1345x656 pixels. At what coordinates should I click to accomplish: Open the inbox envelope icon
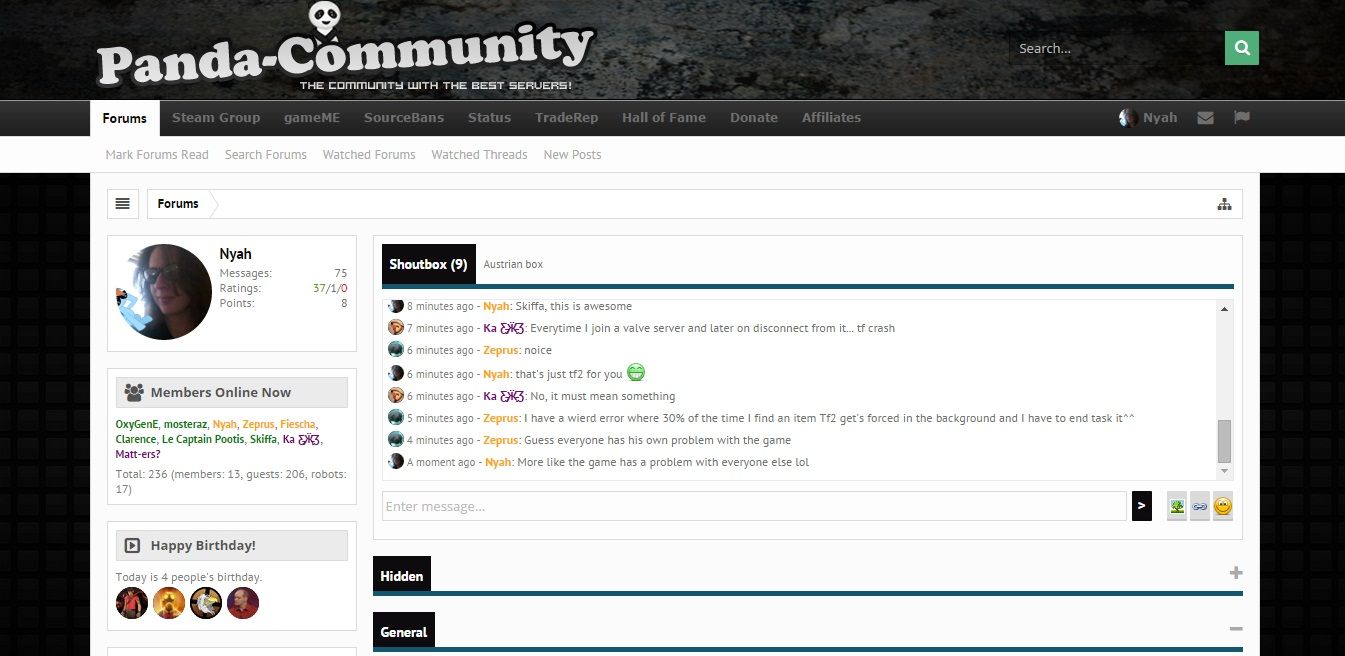1205,118
